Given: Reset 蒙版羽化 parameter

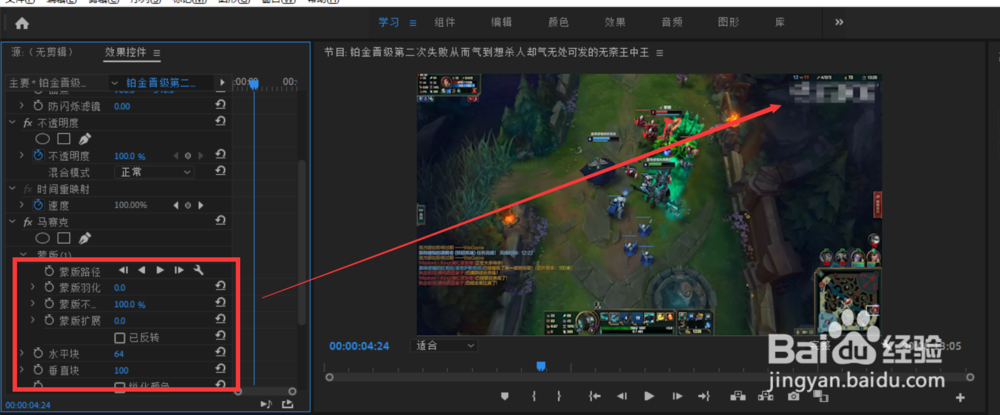Looking at the screenshot, I should [221, 287].
